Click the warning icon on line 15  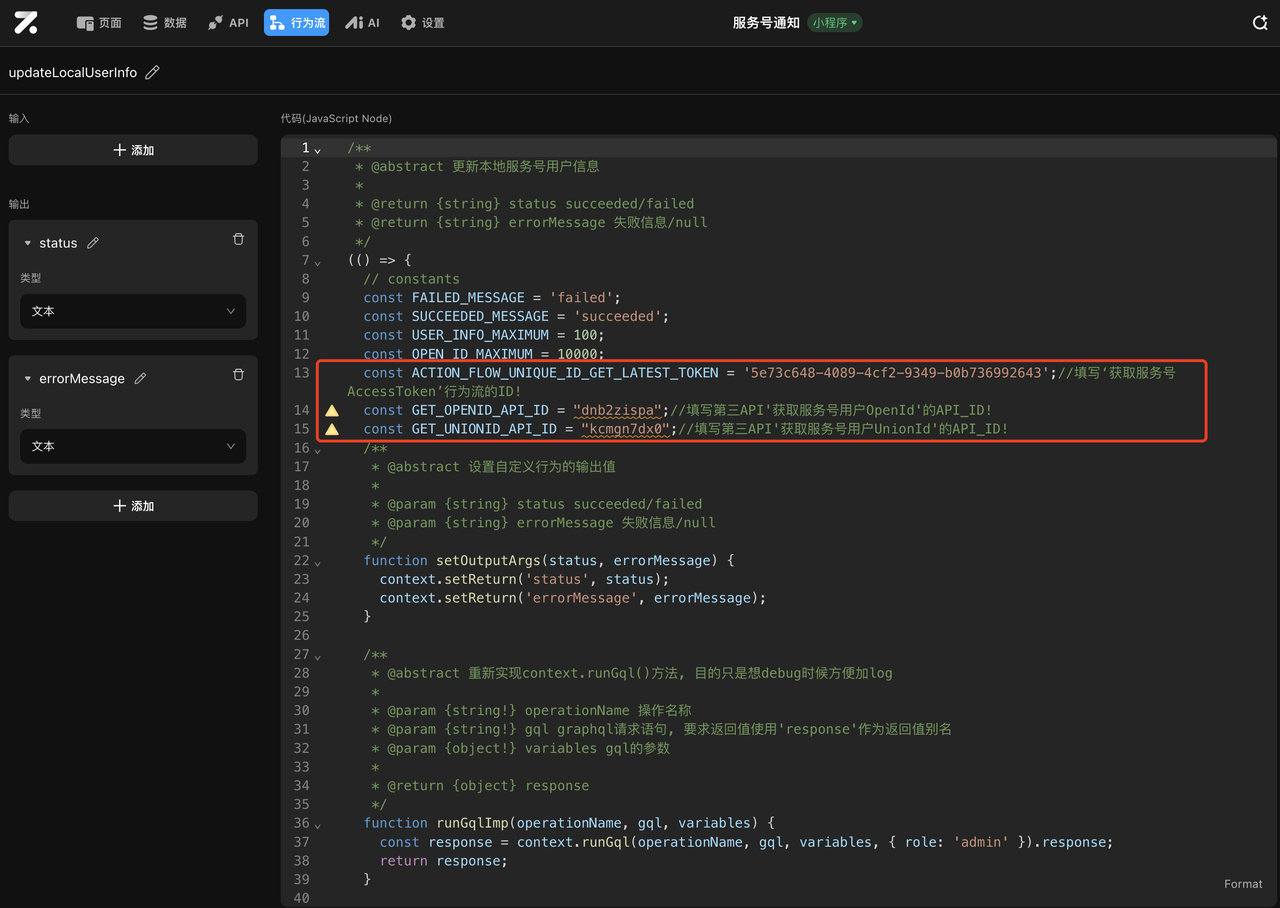(x=332, y=429)
